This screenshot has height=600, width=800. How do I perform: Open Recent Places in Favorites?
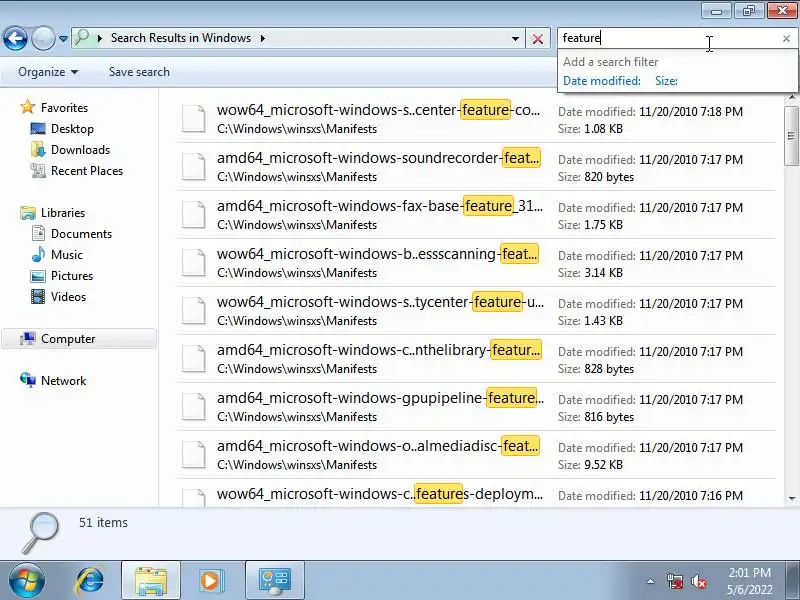pos(87,170)
